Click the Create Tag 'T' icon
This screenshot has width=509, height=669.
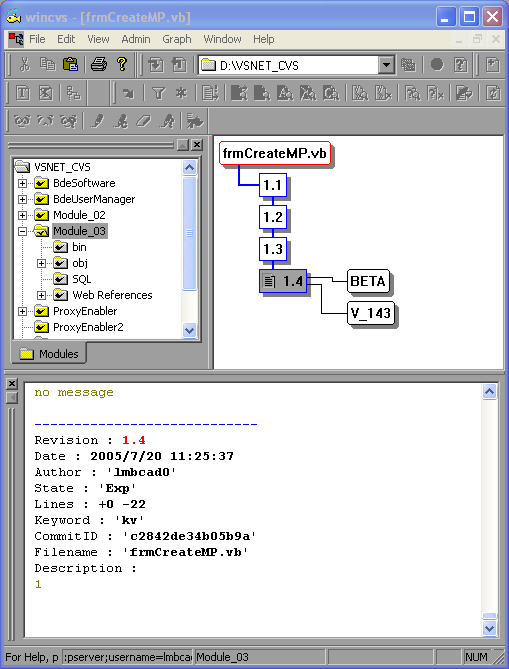(23, 93)
